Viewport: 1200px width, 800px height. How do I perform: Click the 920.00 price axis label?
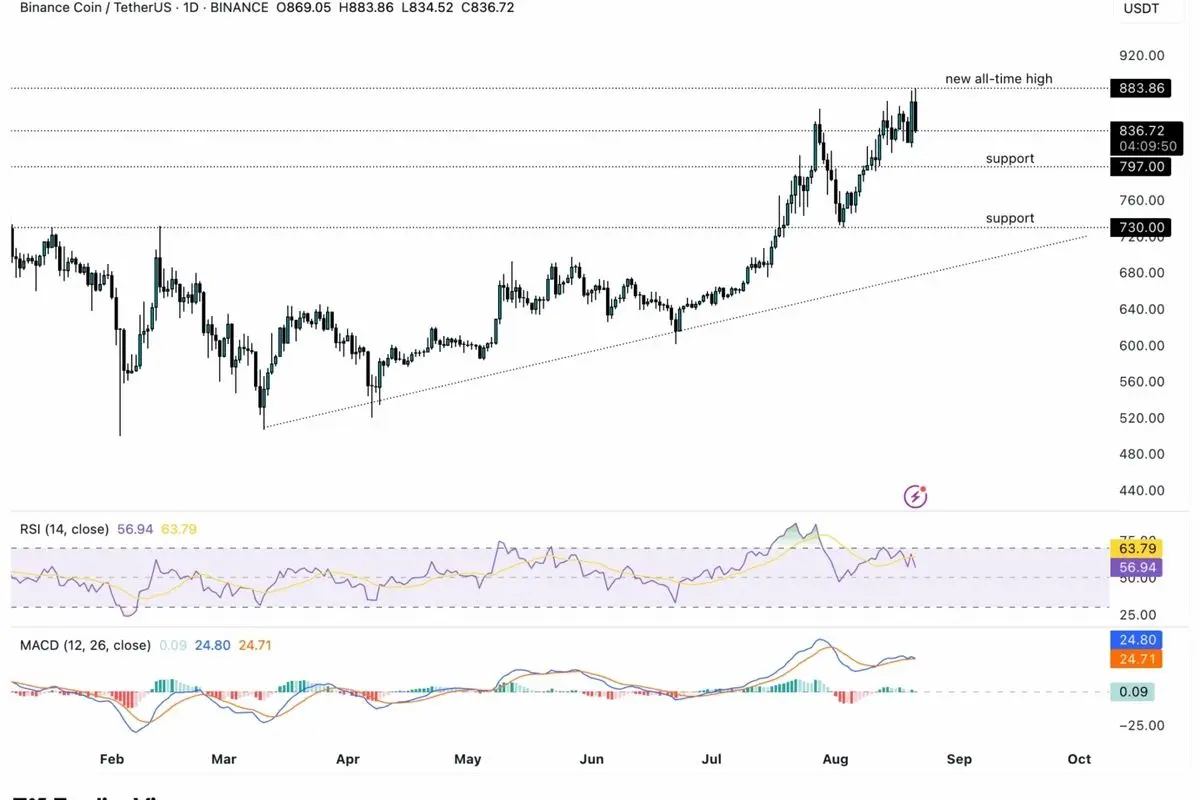(1141, 55)
